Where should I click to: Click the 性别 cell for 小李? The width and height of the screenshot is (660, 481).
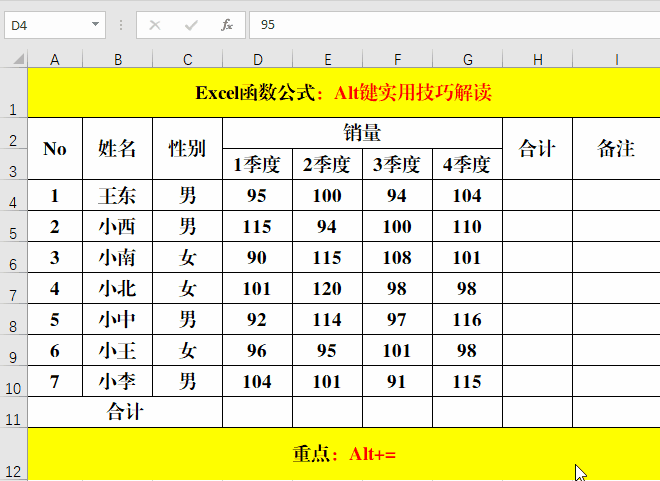(187, 381)
